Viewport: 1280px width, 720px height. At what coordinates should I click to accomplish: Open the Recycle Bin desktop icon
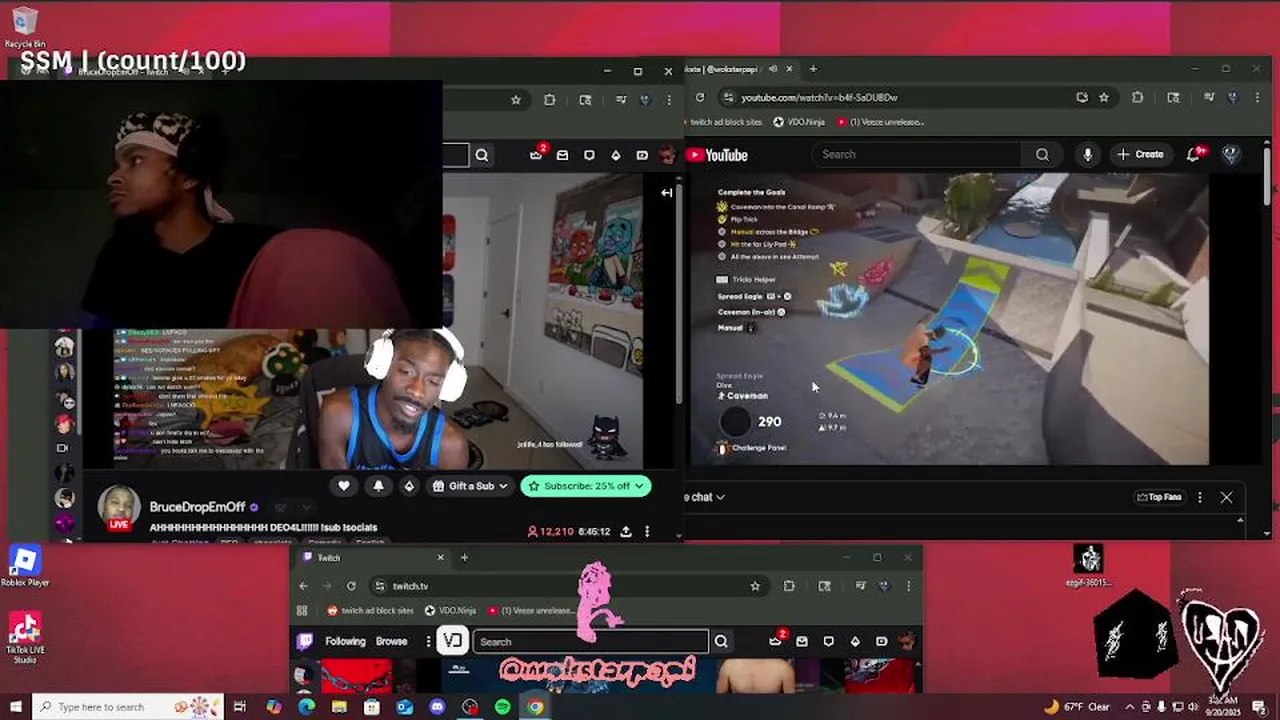point(24,27)
